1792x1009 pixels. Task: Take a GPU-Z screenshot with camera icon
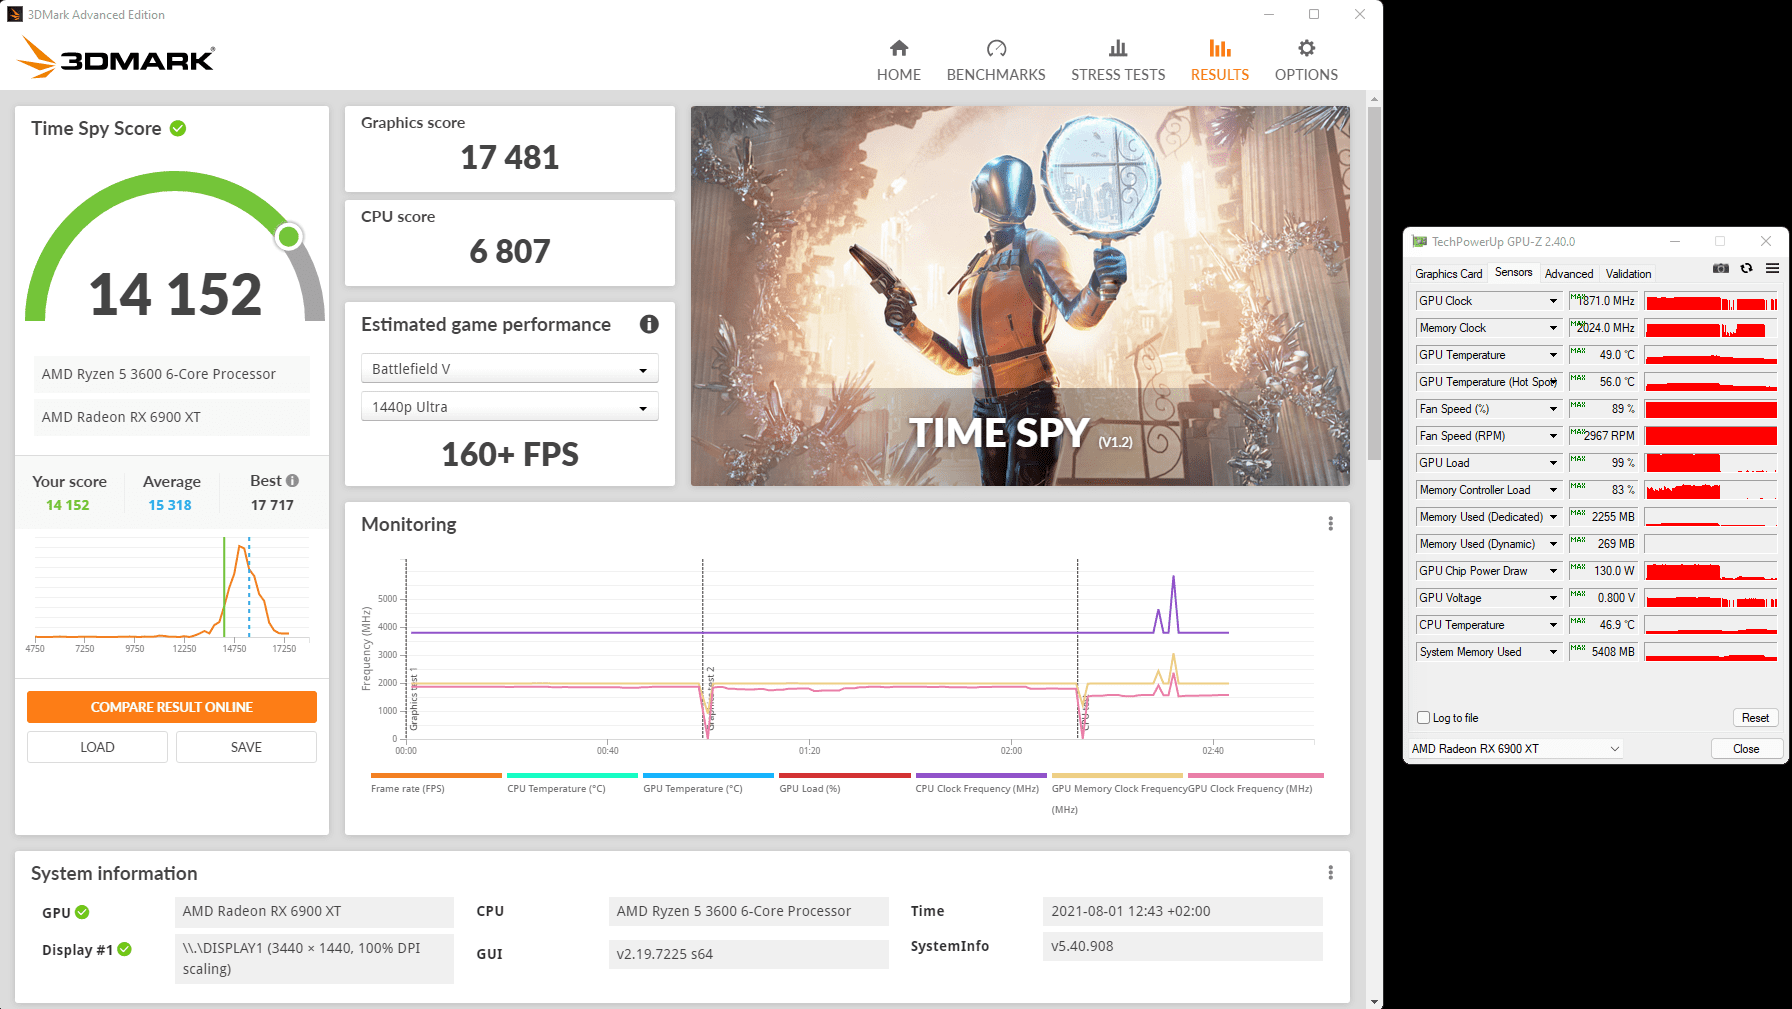point(1720,269)
